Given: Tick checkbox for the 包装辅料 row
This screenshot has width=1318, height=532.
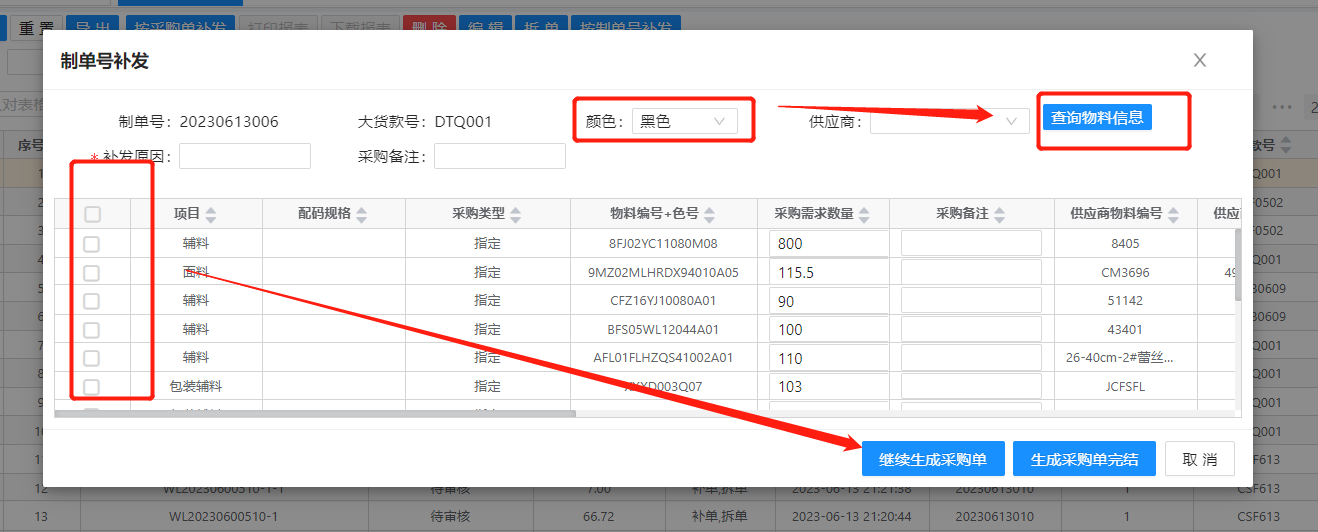Looking at the screenshot, I should point(92,386).
